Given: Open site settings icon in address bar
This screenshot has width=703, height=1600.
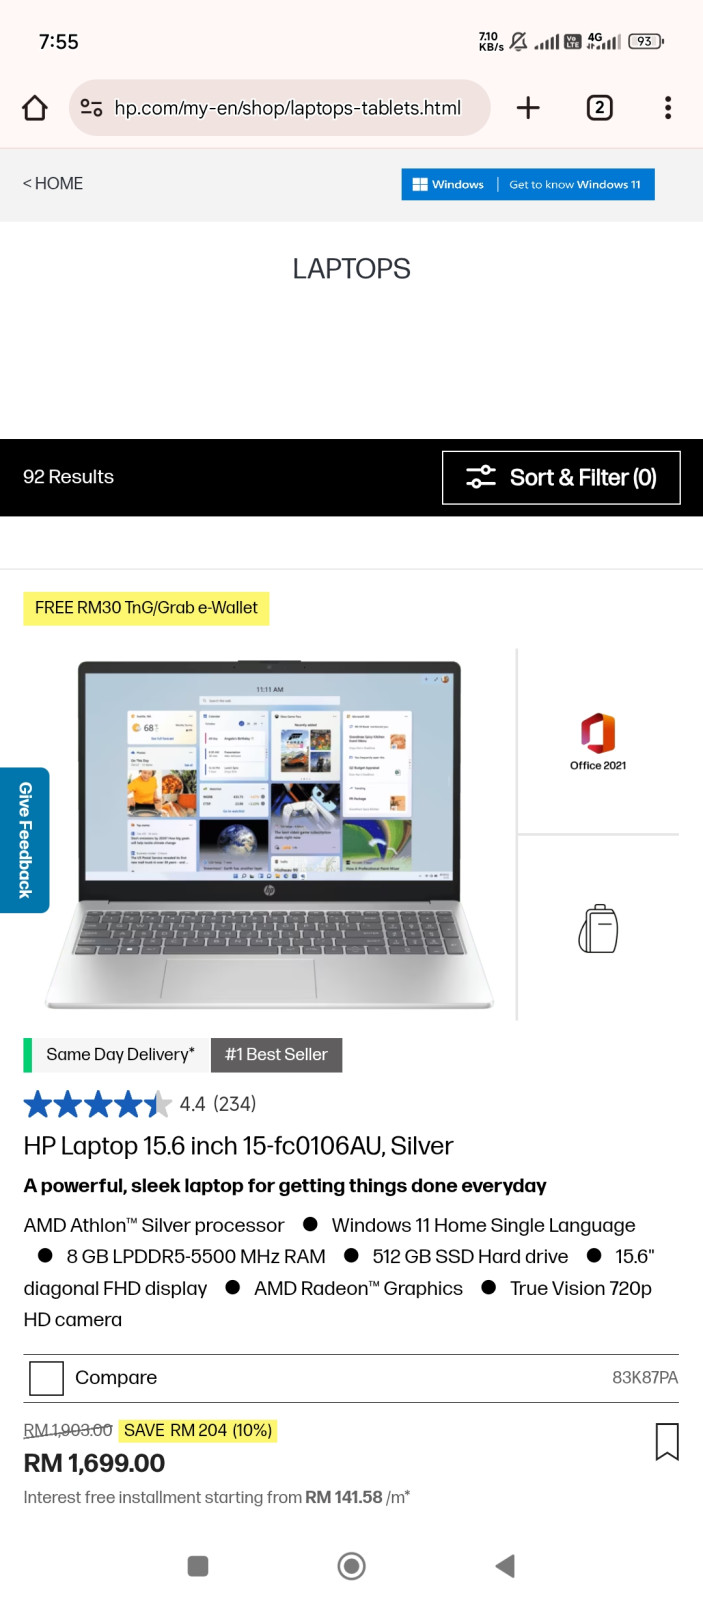Looking at the screenshot, I should pos(91,108).
